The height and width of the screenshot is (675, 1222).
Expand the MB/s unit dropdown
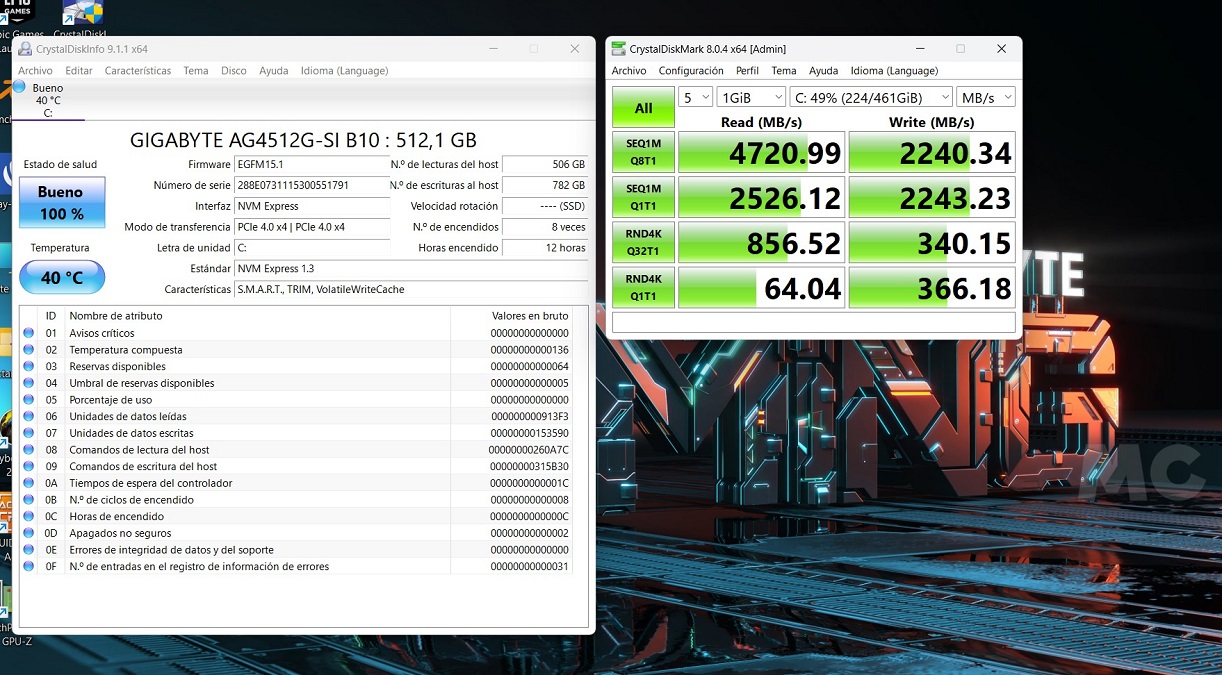tap(985, 97)
